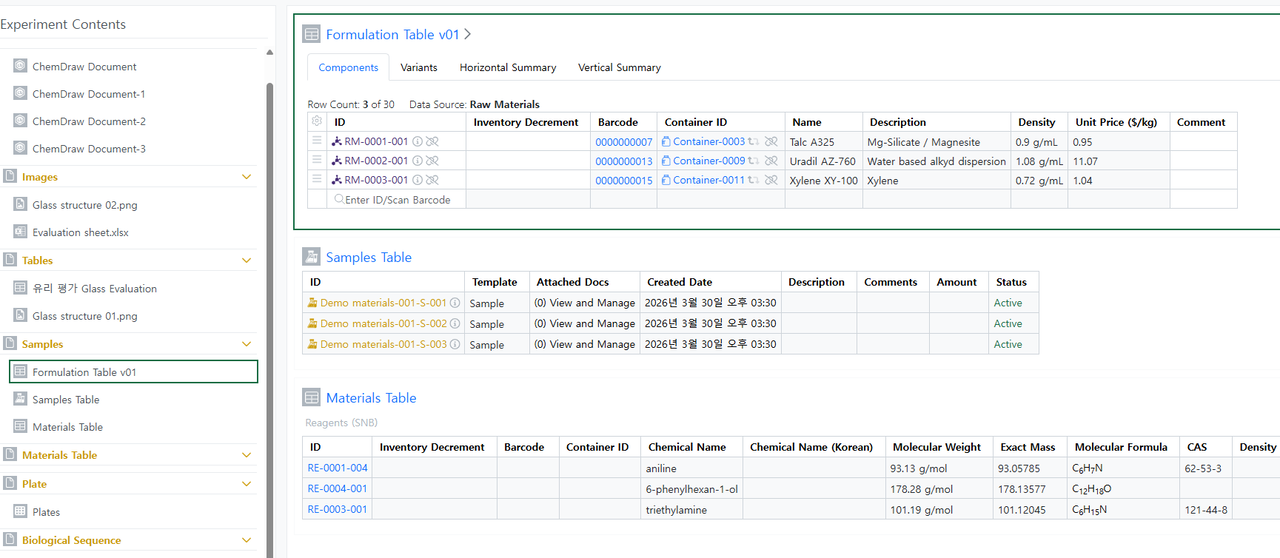The width and height of the screenshot is (1280, 558).
Task: Collapse the Plate section chevron
Action: coord(247,484)
